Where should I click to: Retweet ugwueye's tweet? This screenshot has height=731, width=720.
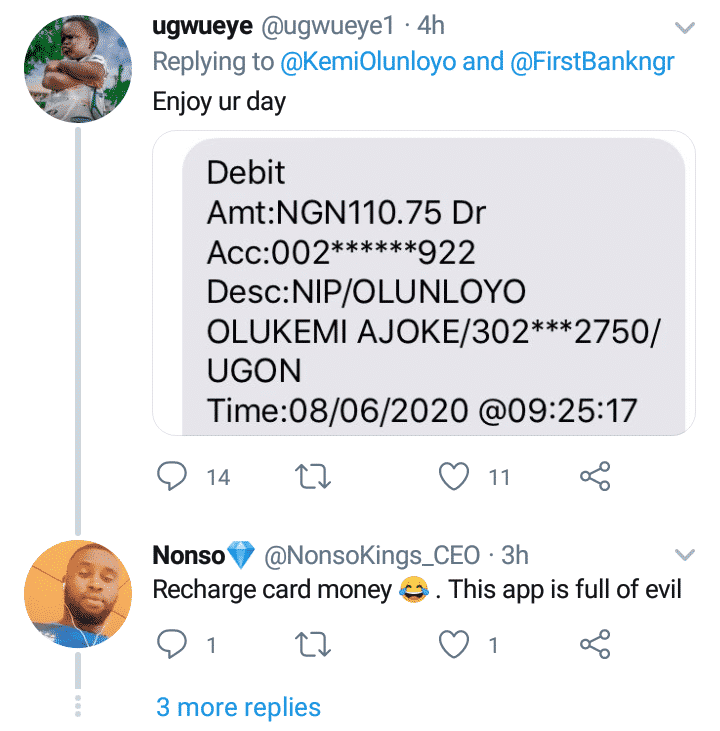click(315, 477)
